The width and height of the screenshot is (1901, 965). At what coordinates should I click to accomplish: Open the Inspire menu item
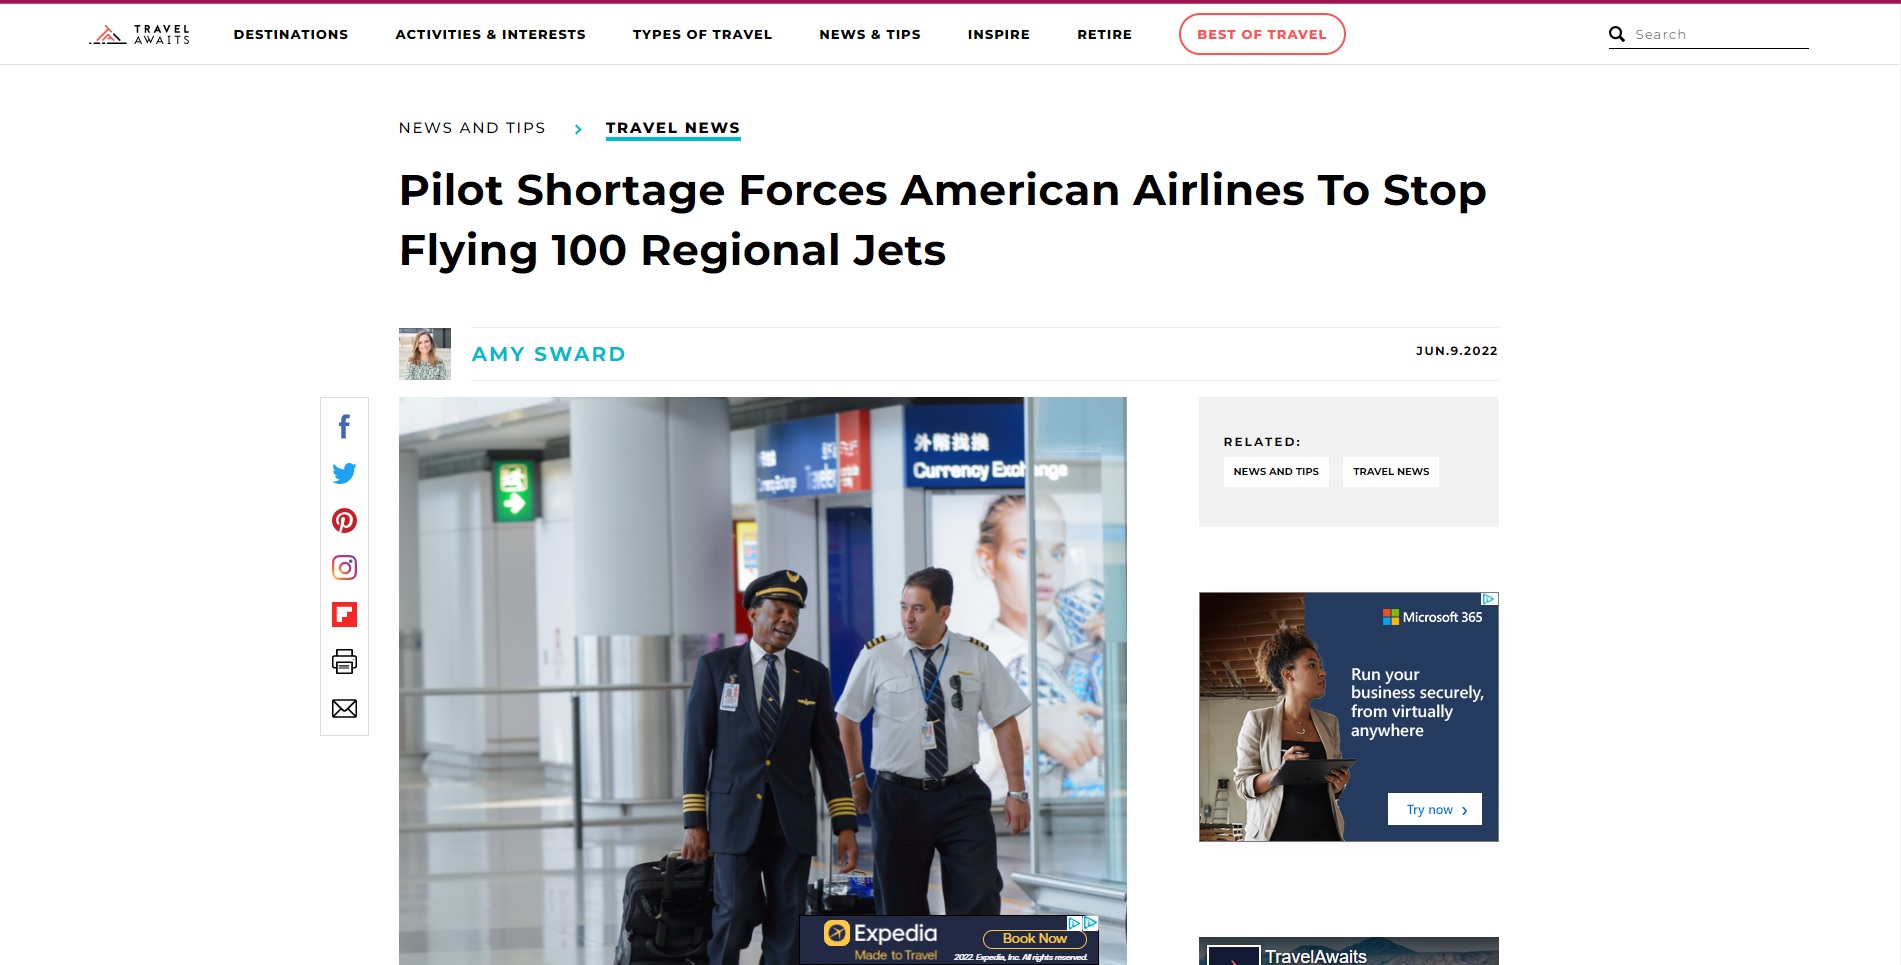pos(998,34)
